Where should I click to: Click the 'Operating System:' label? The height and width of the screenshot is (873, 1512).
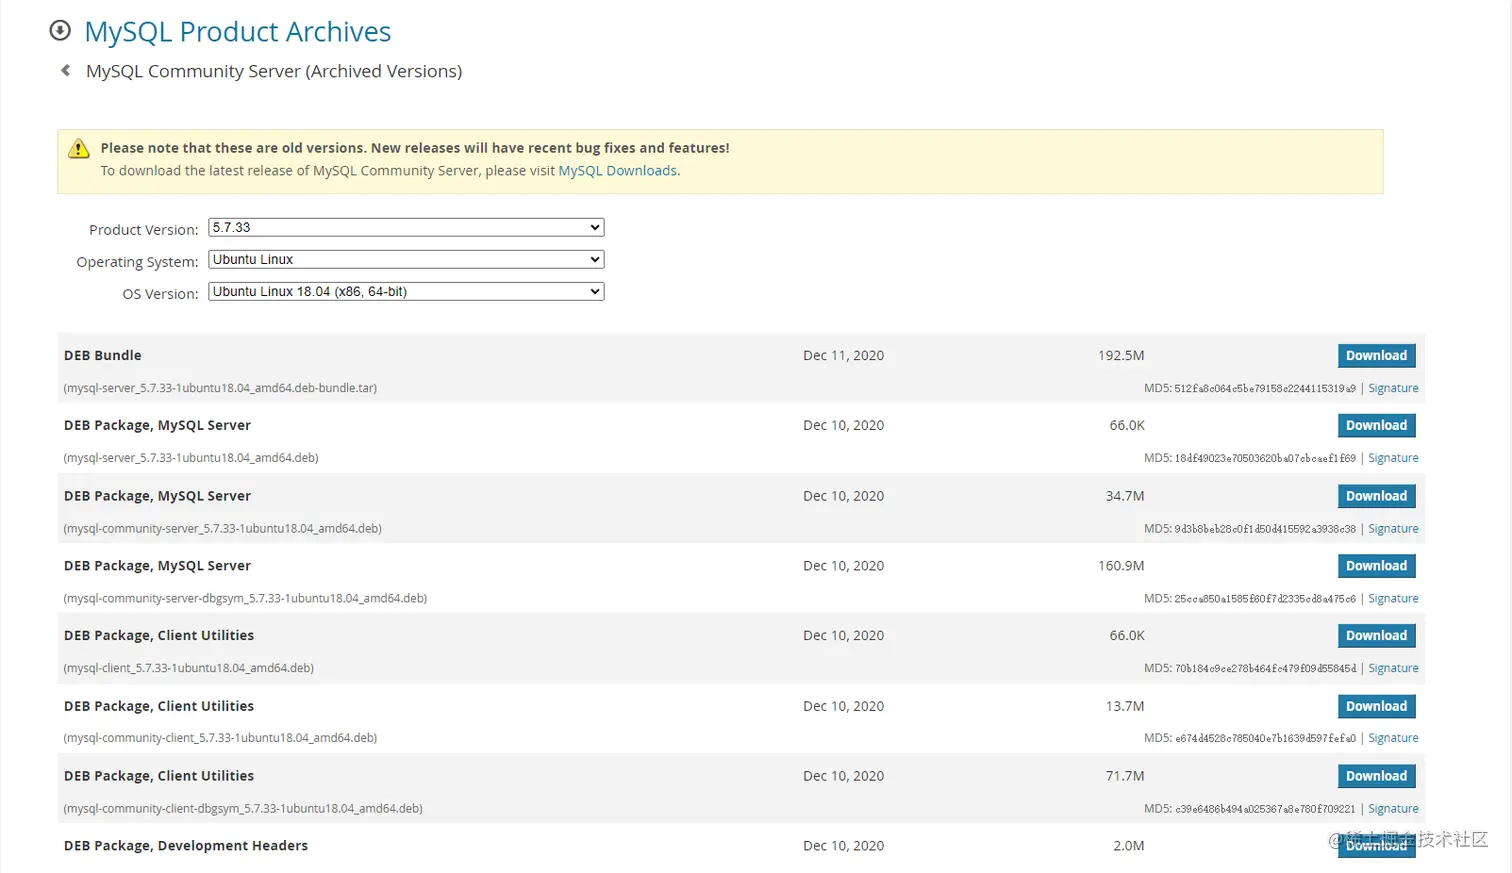tap(137, 262)
